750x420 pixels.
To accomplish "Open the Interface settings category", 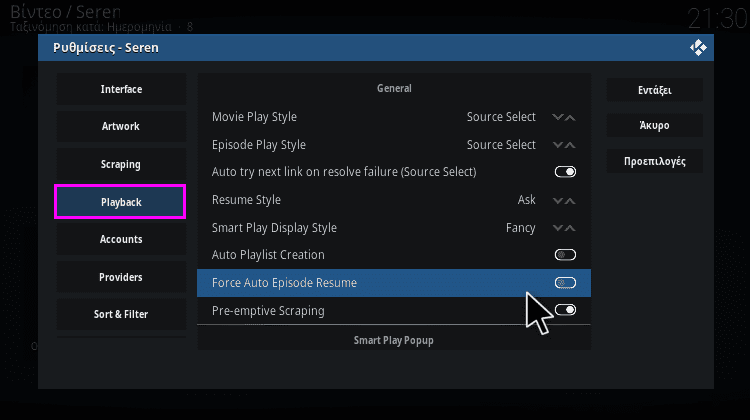I will (121, 89).
